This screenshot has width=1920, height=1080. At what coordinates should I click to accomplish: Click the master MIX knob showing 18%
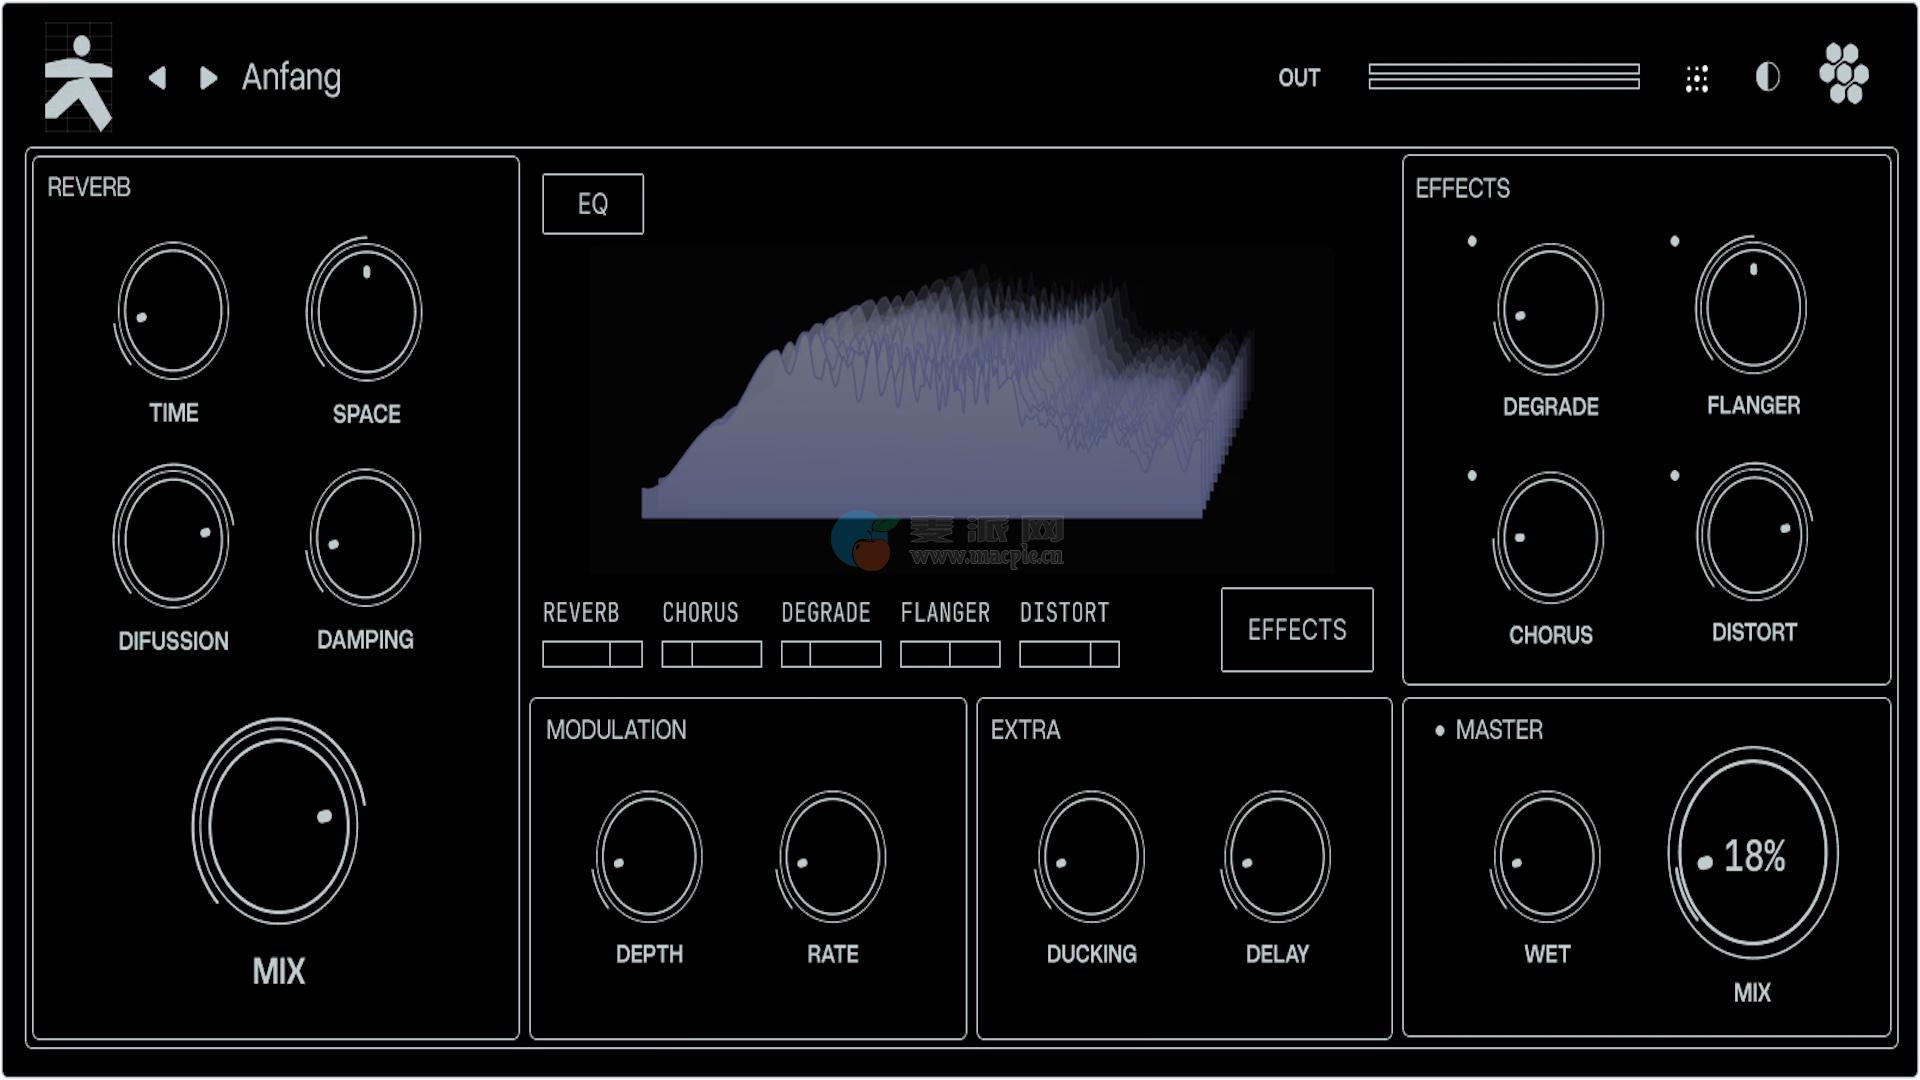click(x=1752, y=854)
